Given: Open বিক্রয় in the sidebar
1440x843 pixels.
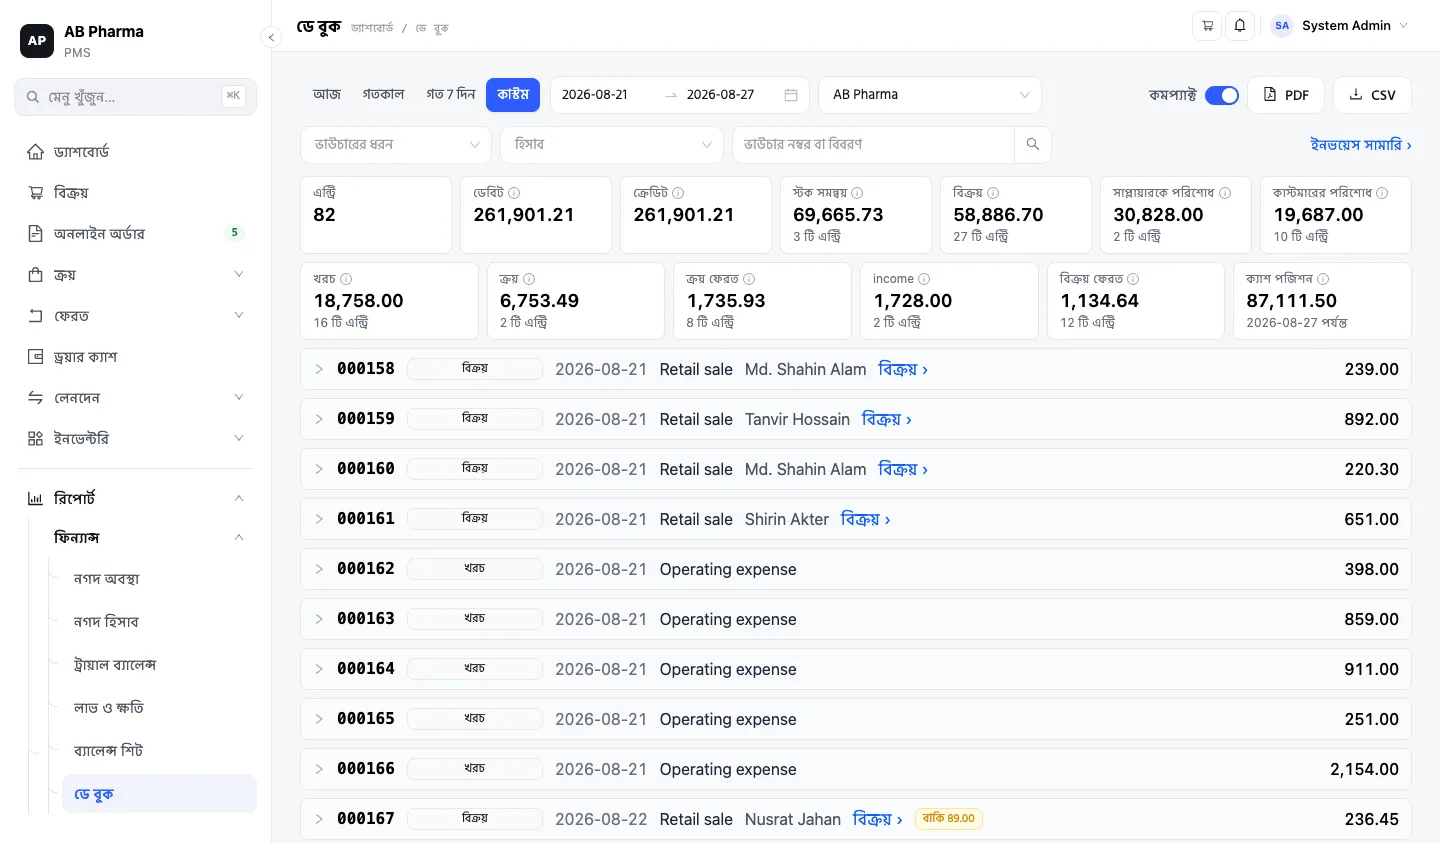Looking at the screenshot, I should point(135,192).
